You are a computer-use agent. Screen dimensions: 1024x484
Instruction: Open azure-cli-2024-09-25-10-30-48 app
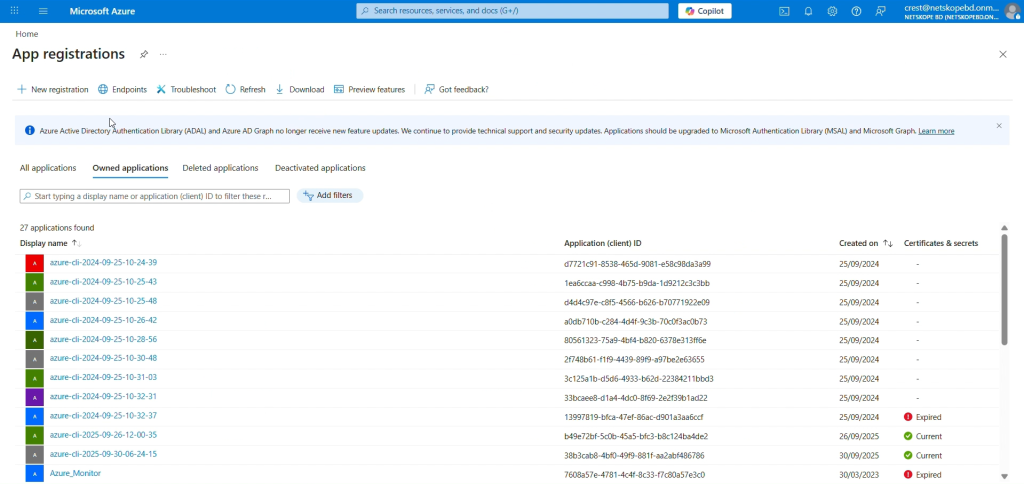click(103, 358)
